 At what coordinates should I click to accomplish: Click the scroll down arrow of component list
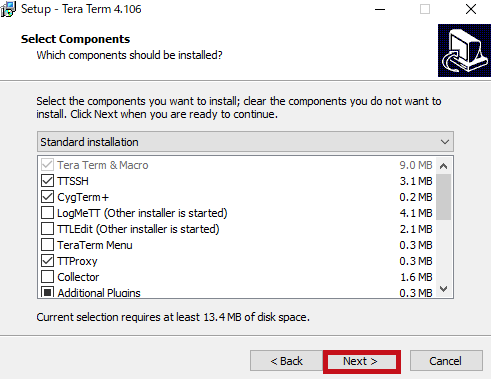pyautogui.click(x=443, y=289)
